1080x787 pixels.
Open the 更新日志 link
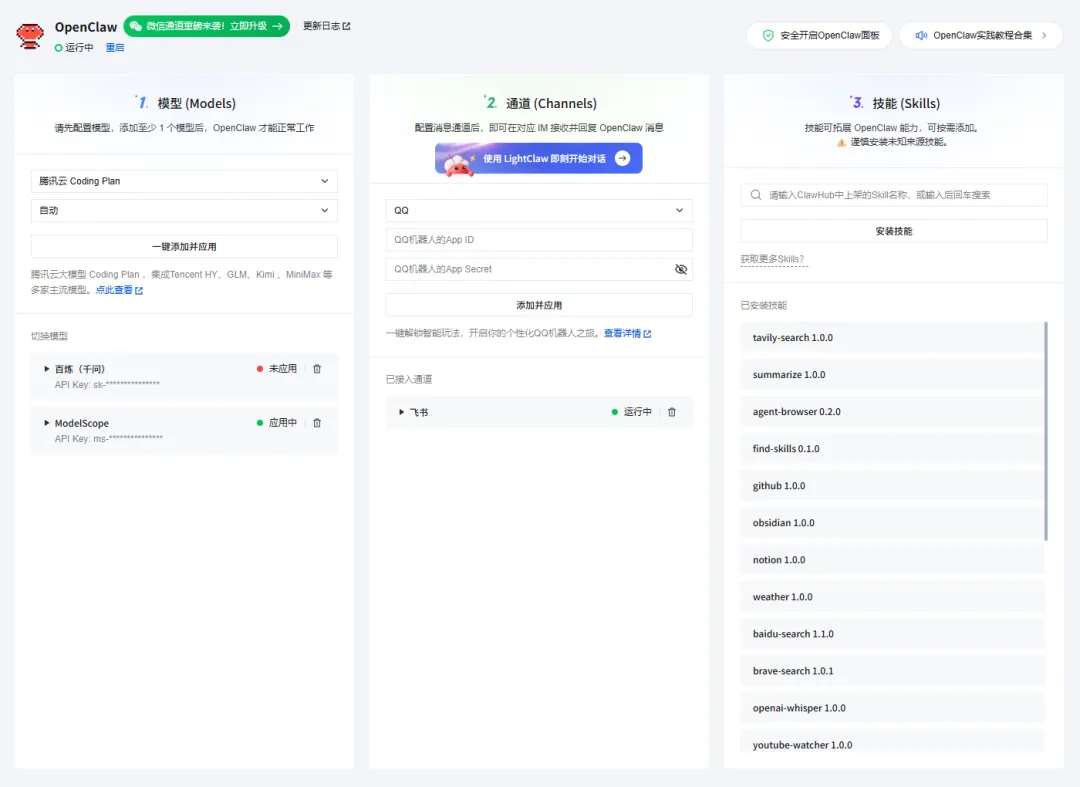pos(326,26)
